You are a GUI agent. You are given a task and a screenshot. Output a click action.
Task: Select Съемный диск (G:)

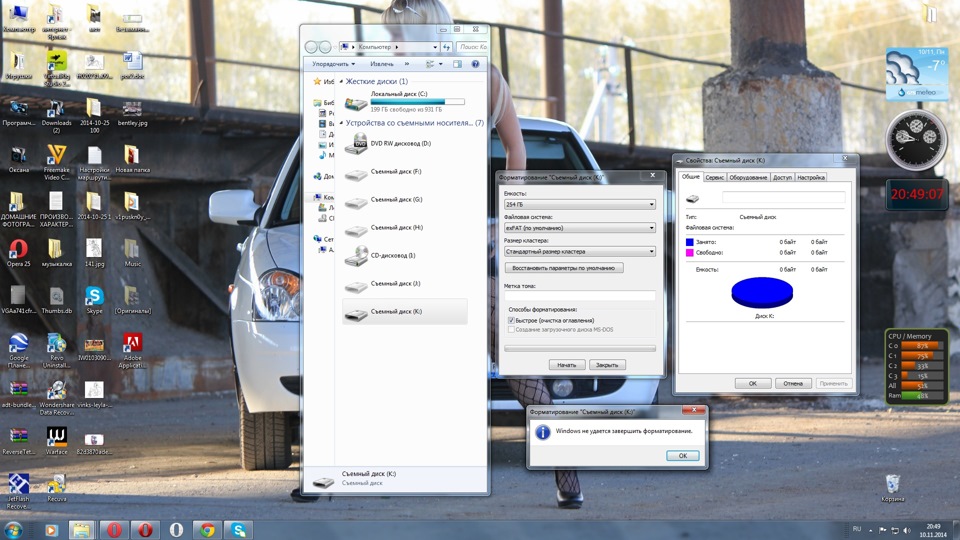405,200
